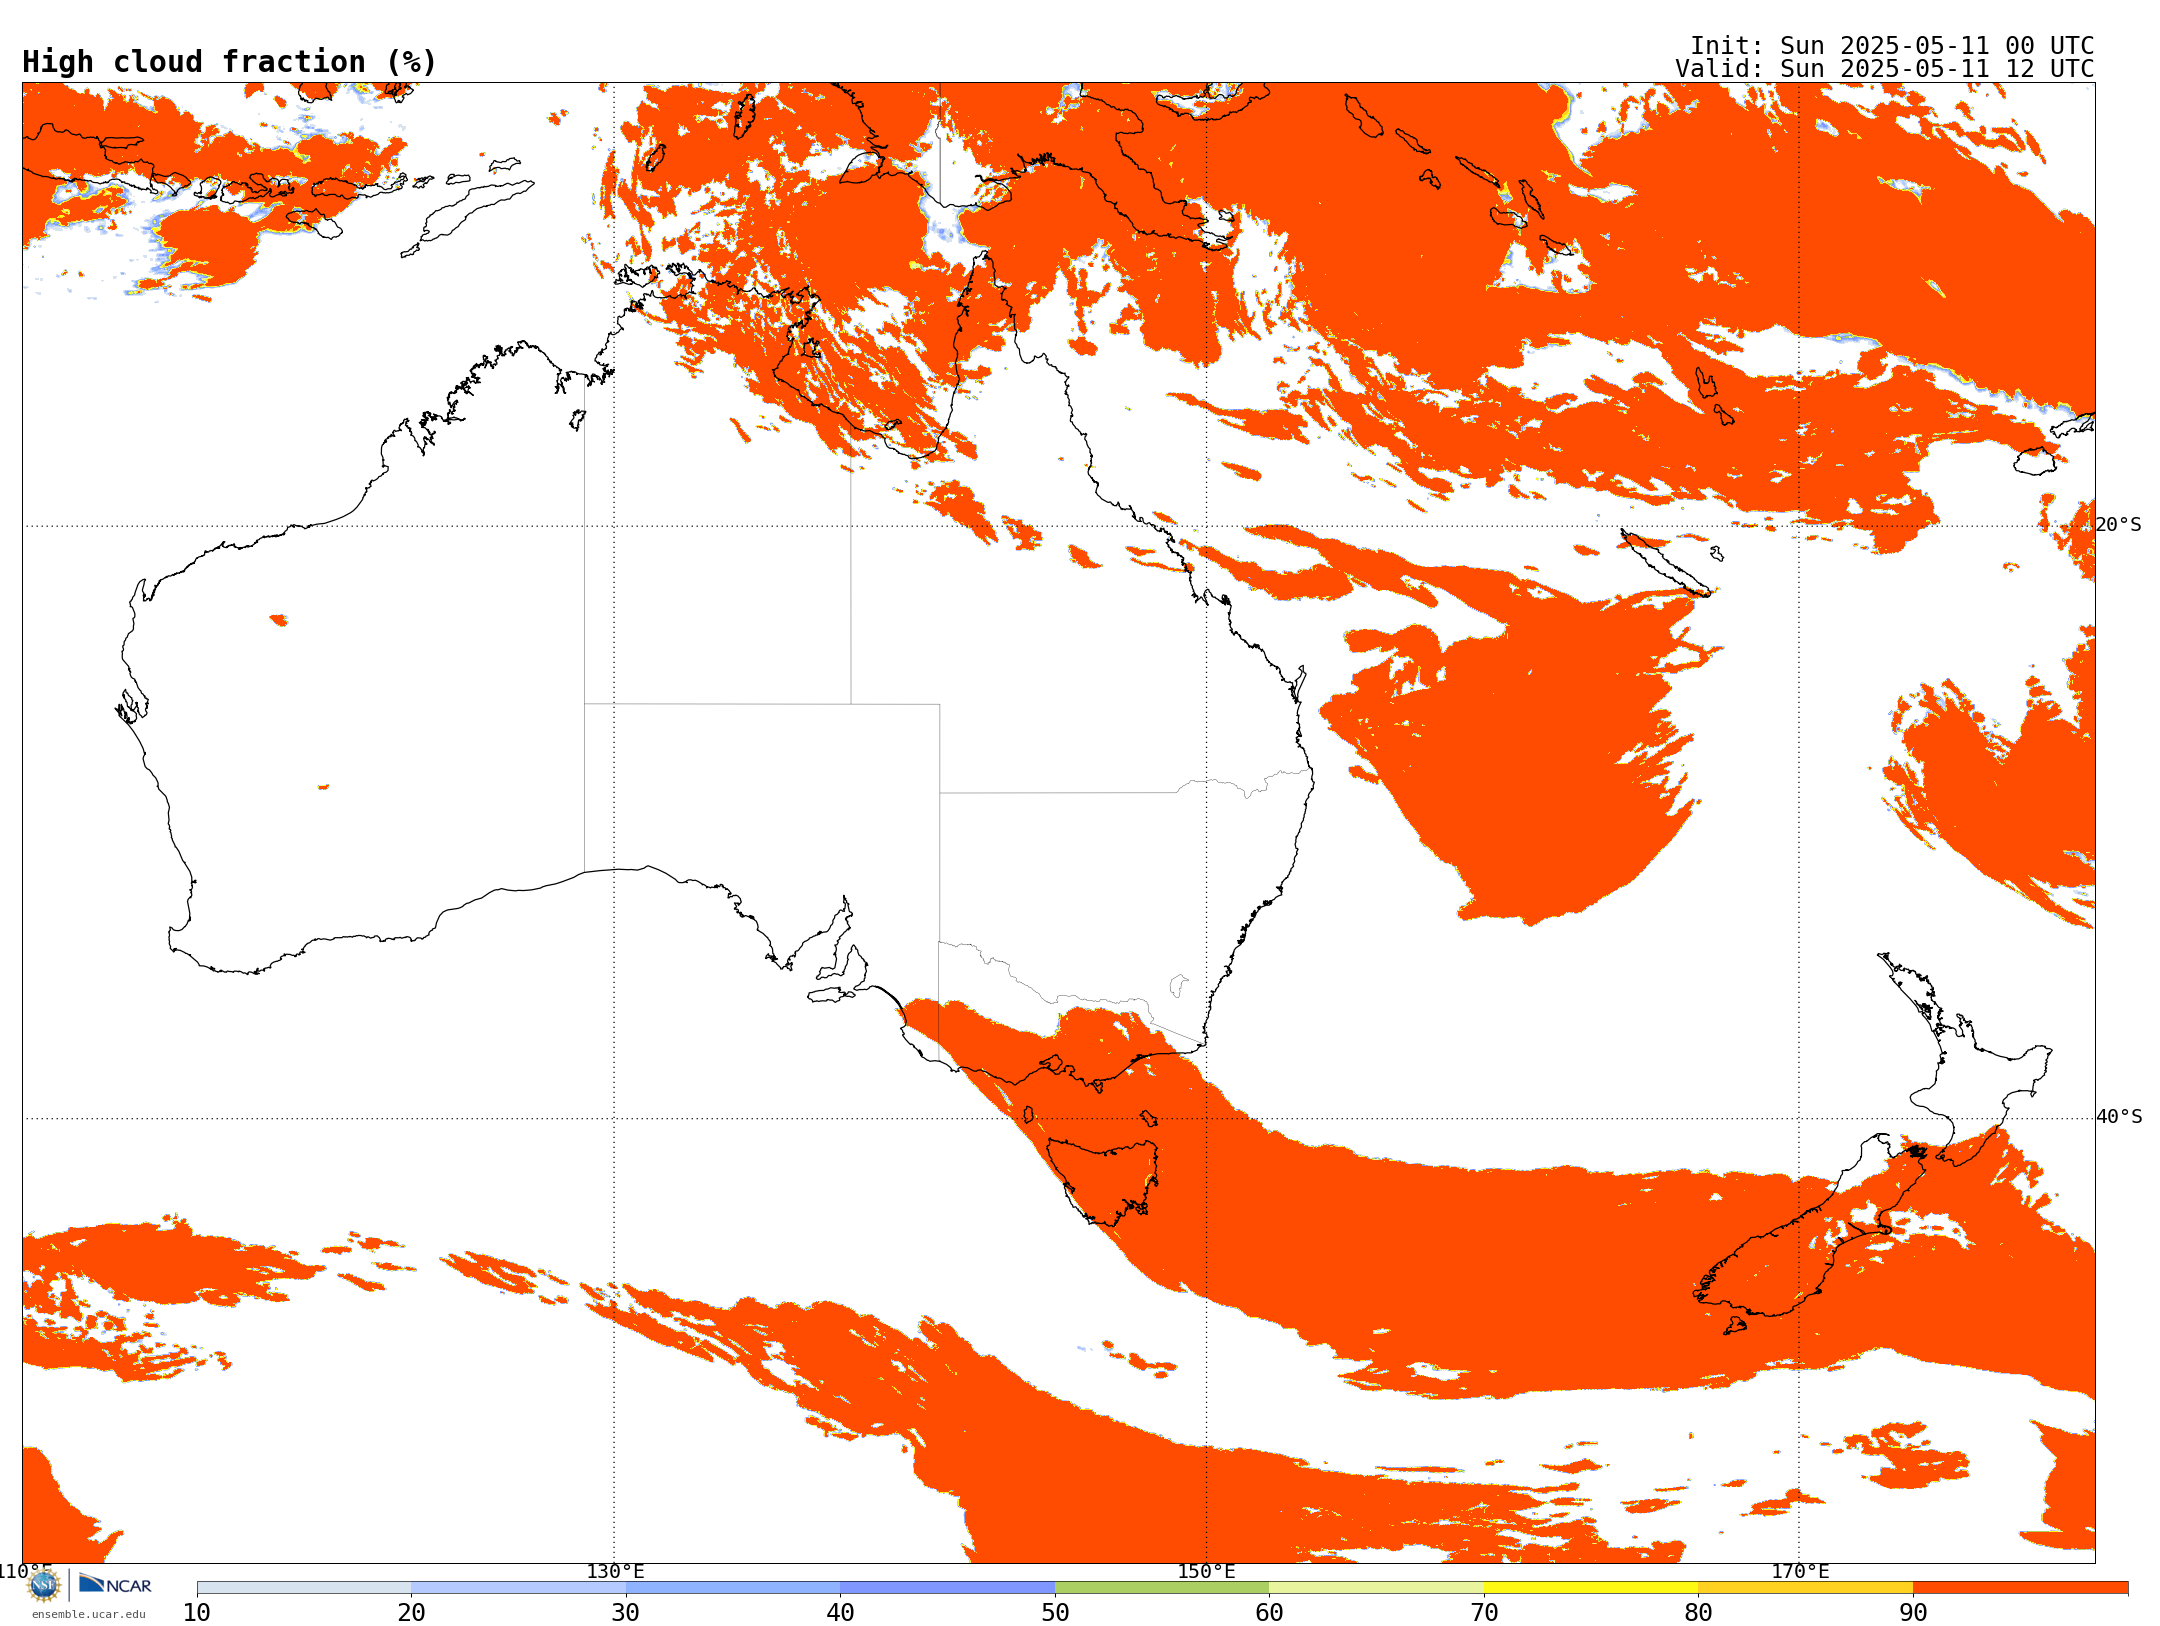Click the '130°E' longitude label
This screenshot has height=1626, width=2160.
(615, 1572)
